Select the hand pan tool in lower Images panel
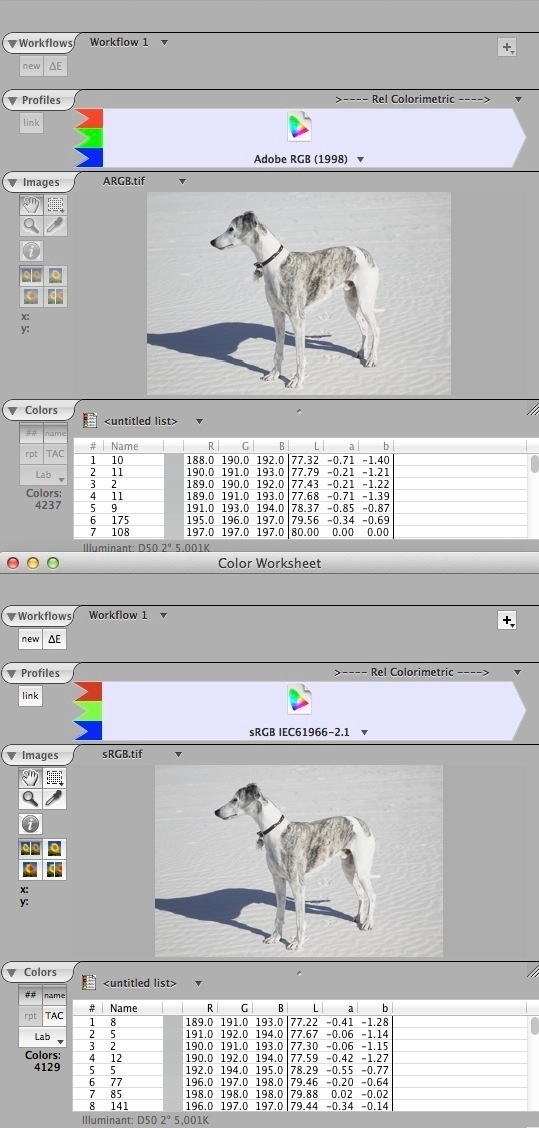Screen dimensions: 539x1128 coord(30,778)
